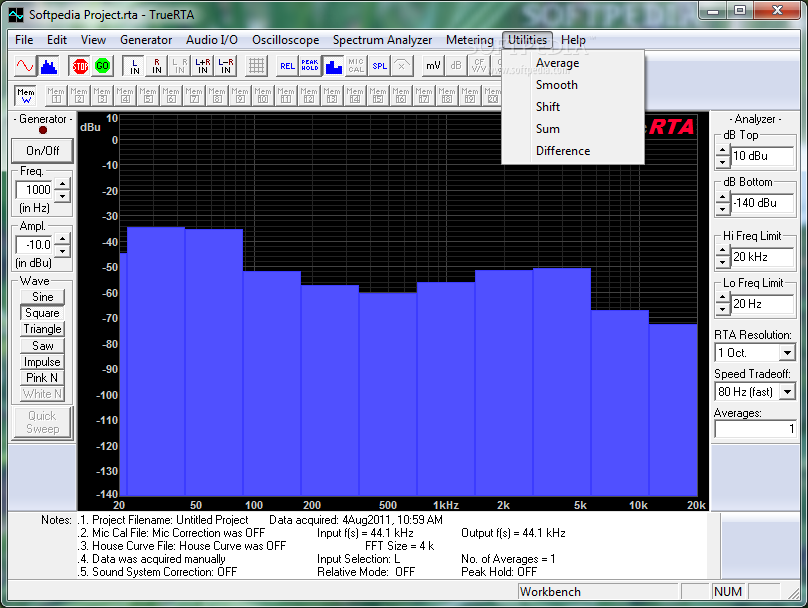
Task: Select Mem 1 memory icon
Action: [56, 95]
